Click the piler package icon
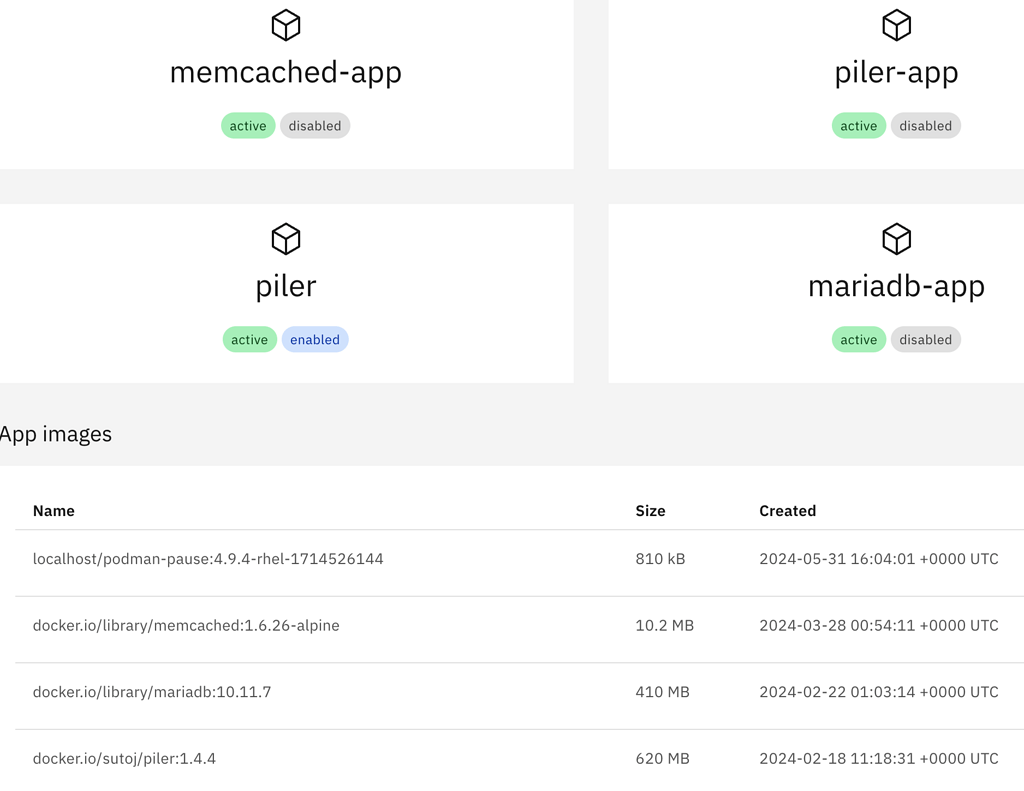This screenshot has height=791, width=1024. [286, 239]
